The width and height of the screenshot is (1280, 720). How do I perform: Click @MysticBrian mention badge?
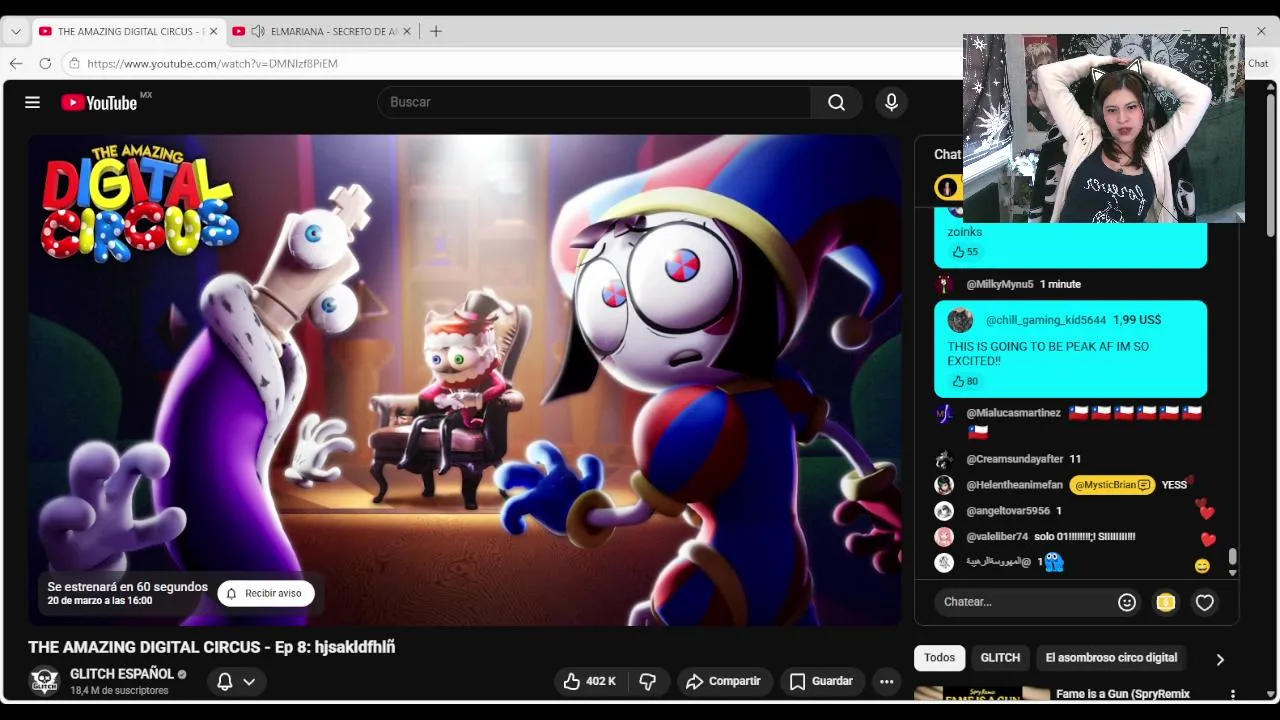tap(1112, 485)
